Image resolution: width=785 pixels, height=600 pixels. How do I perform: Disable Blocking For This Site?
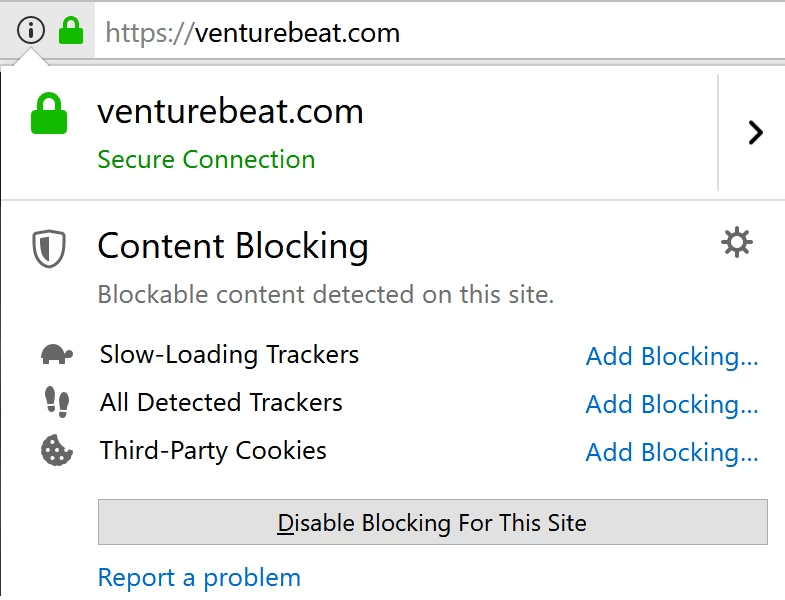pos(433,522)
